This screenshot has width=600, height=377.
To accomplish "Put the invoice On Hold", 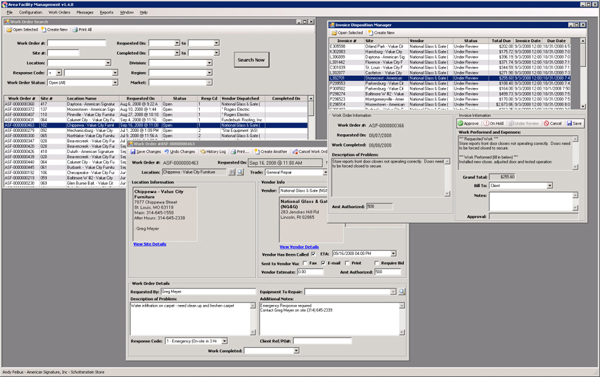I will [x=493, y=123].
